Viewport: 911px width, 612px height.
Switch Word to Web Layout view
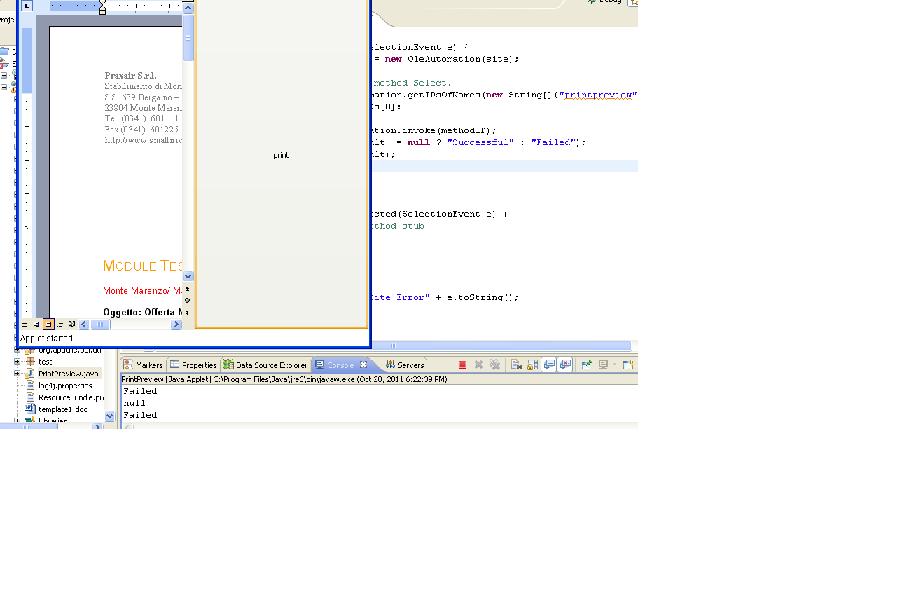[36, 325]
